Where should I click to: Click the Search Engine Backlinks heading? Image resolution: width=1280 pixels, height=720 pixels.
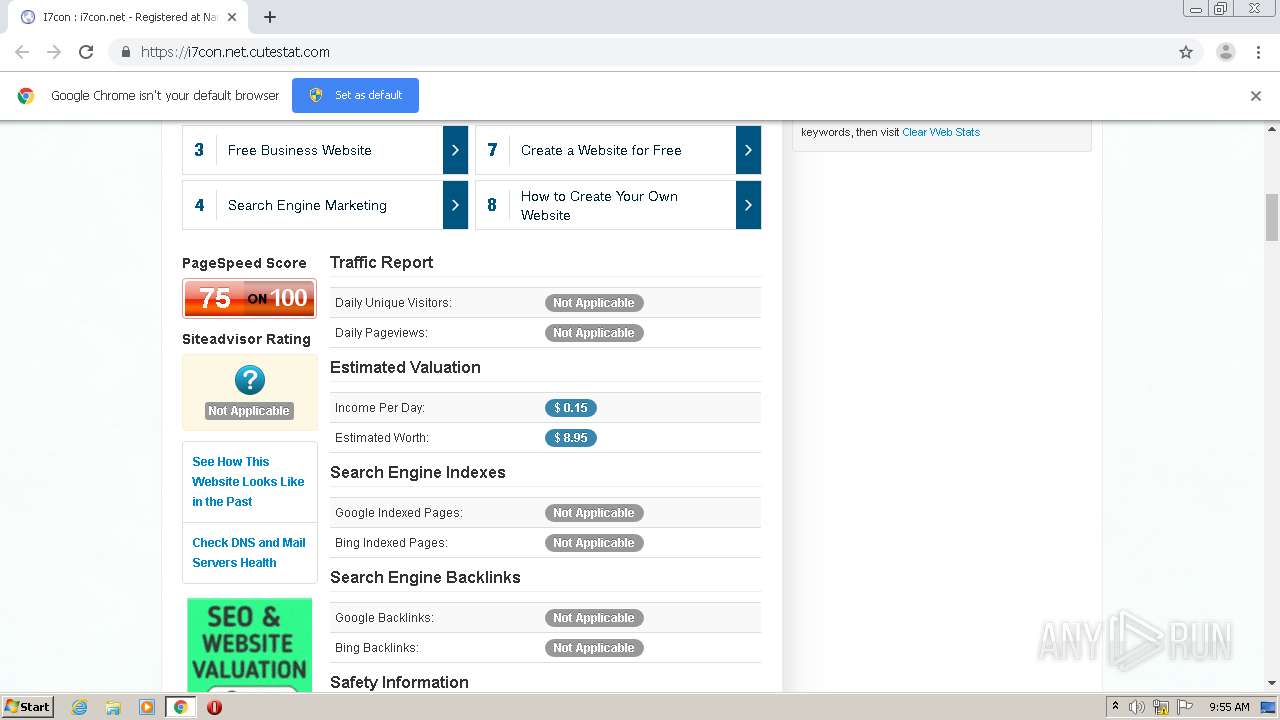click(425, 577)
